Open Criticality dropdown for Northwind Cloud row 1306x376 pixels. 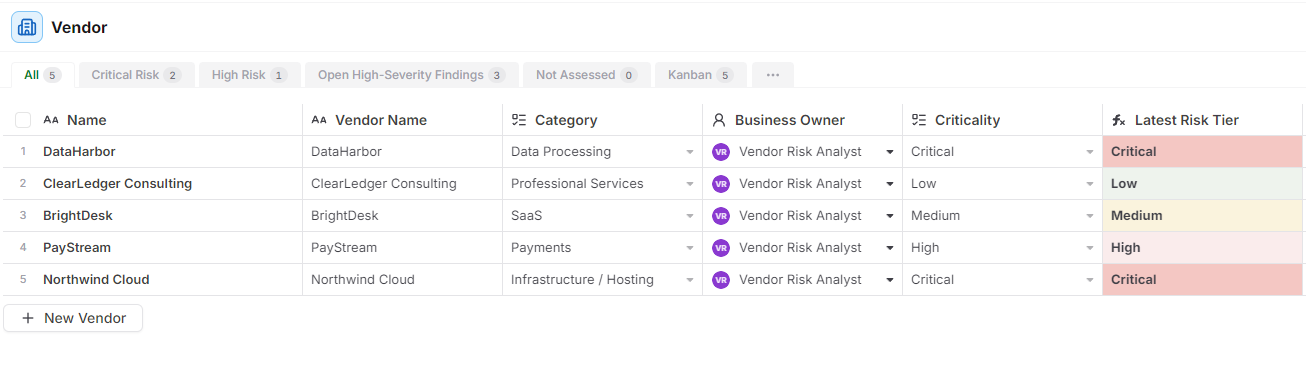coord(1090,280)
